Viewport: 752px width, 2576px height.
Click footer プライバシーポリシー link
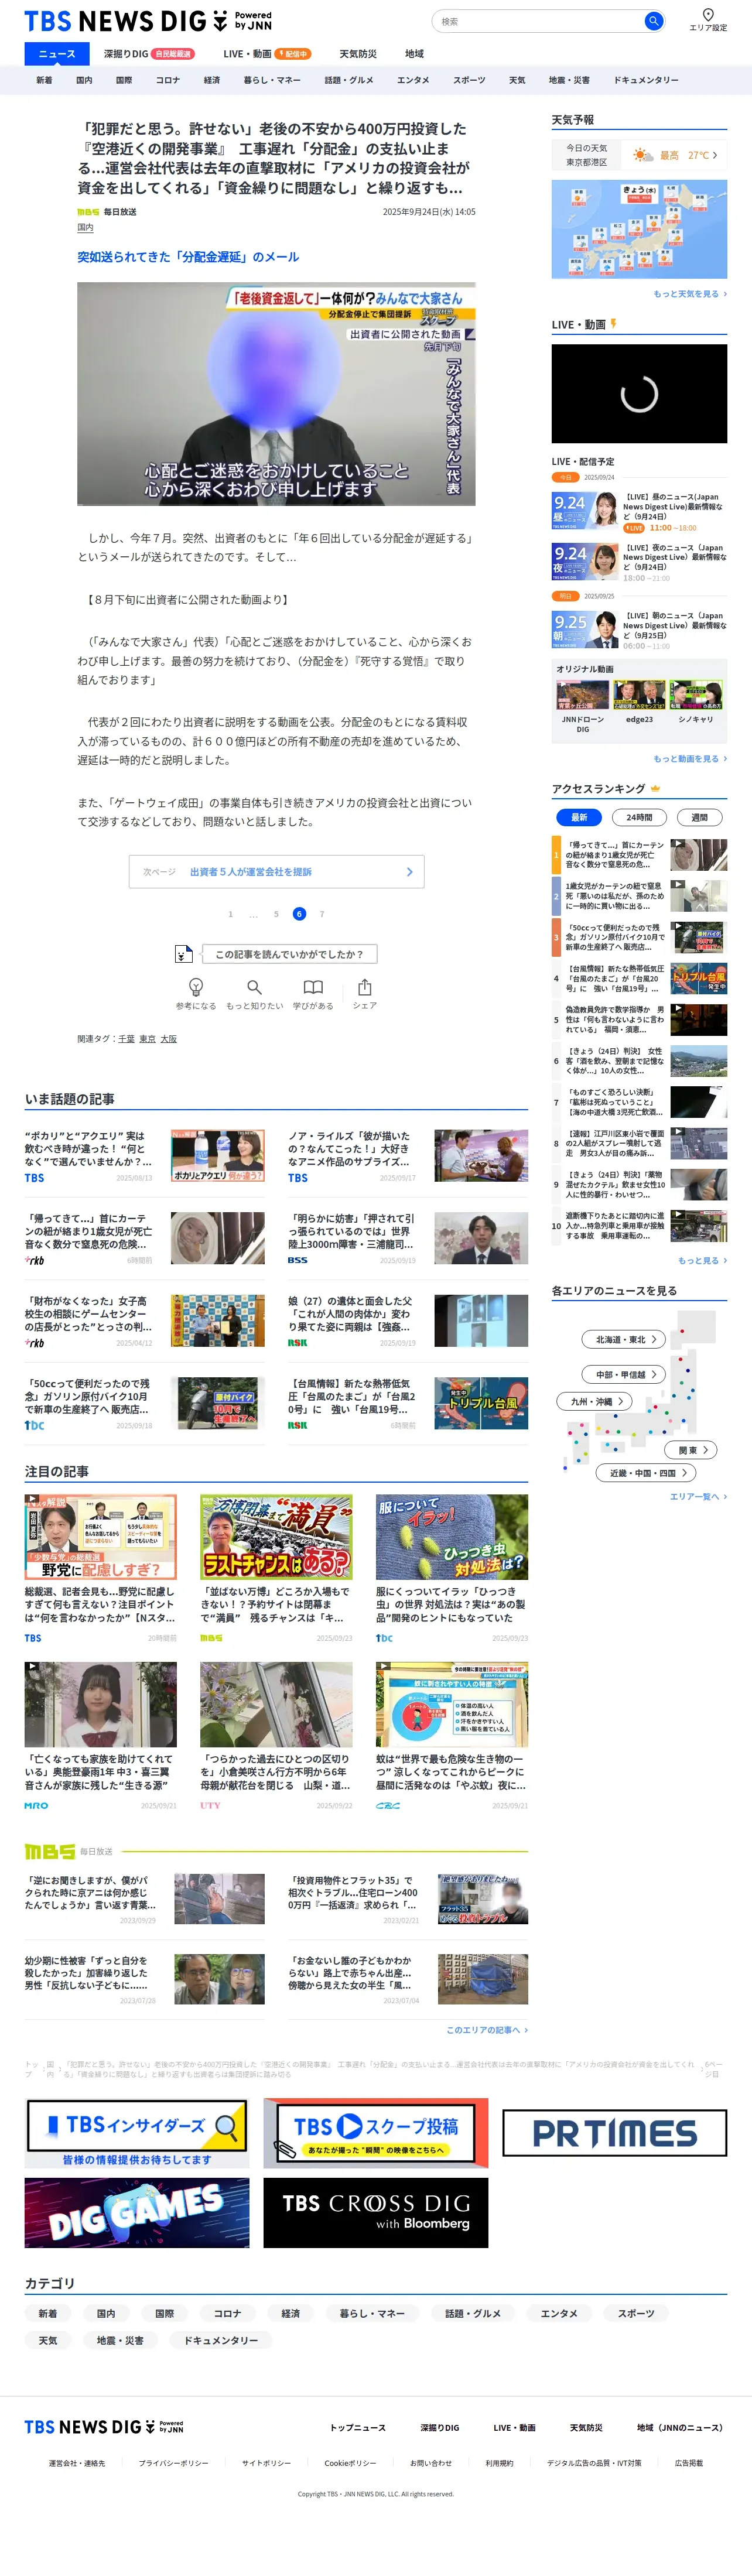pyautogui.click(x=174, y=2463)
